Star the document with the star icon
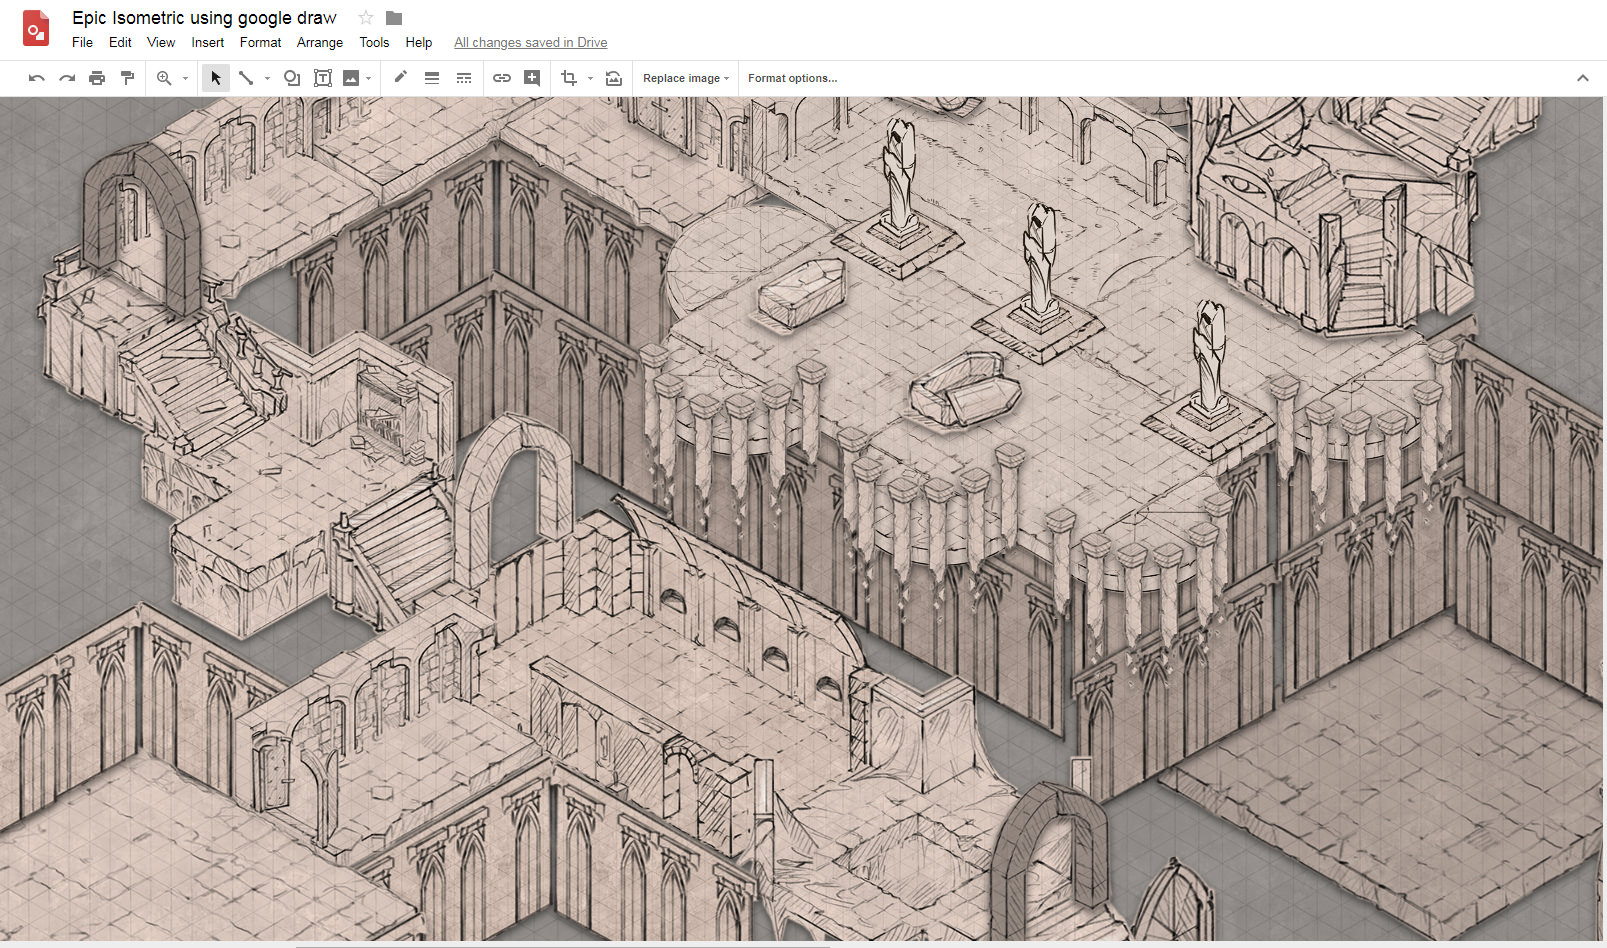This screenshot has width=1607, height=948. tap(366, 18)
